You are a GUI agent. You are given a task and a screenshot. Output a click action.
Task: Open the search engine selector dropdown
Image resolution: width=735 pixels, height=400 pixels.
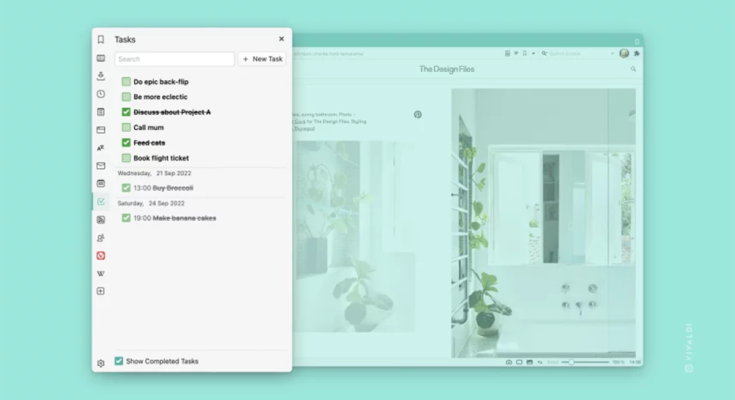543,53
